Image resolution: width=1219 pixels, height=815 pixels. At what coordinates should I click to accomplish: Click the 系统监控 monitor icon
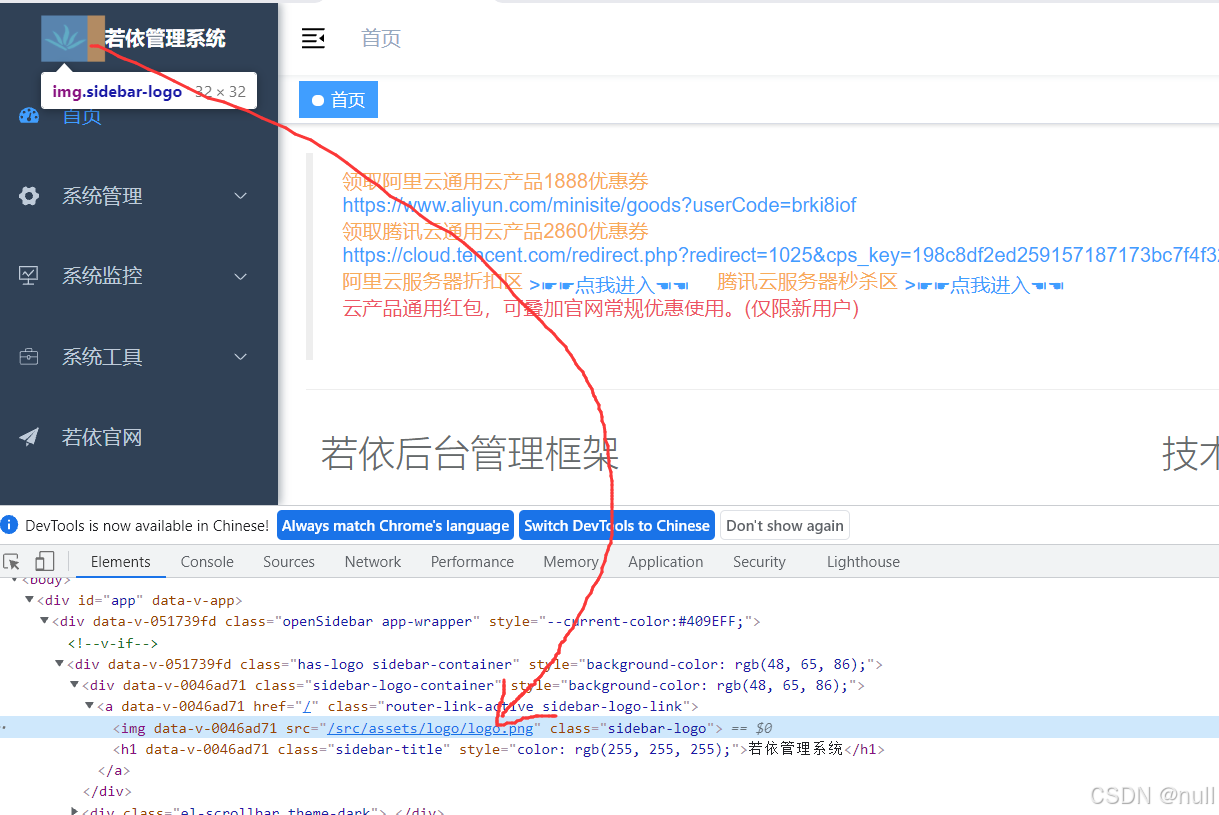27,276
